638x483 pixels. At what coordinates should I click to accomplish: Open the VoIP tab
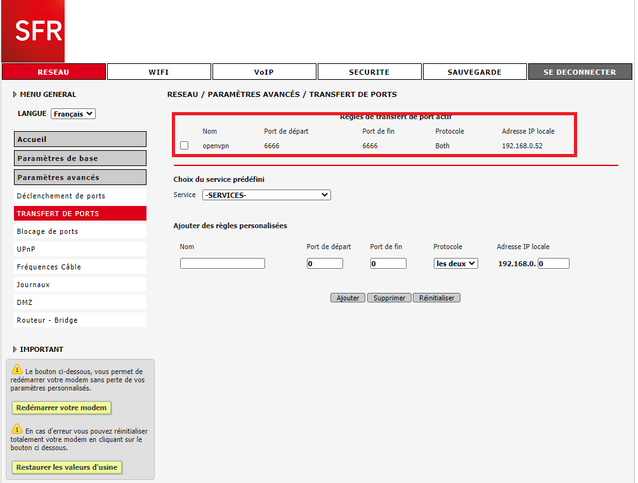[x=263, y=72]
